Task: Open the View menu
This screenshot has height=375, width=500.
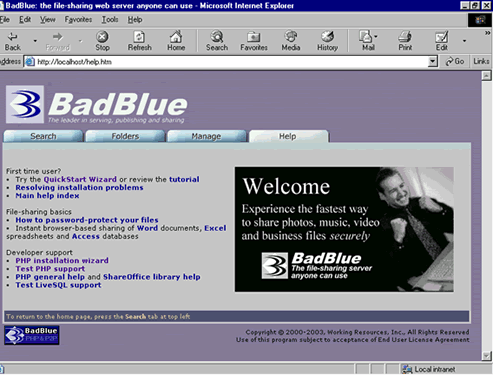Action: tap(48, 20)
